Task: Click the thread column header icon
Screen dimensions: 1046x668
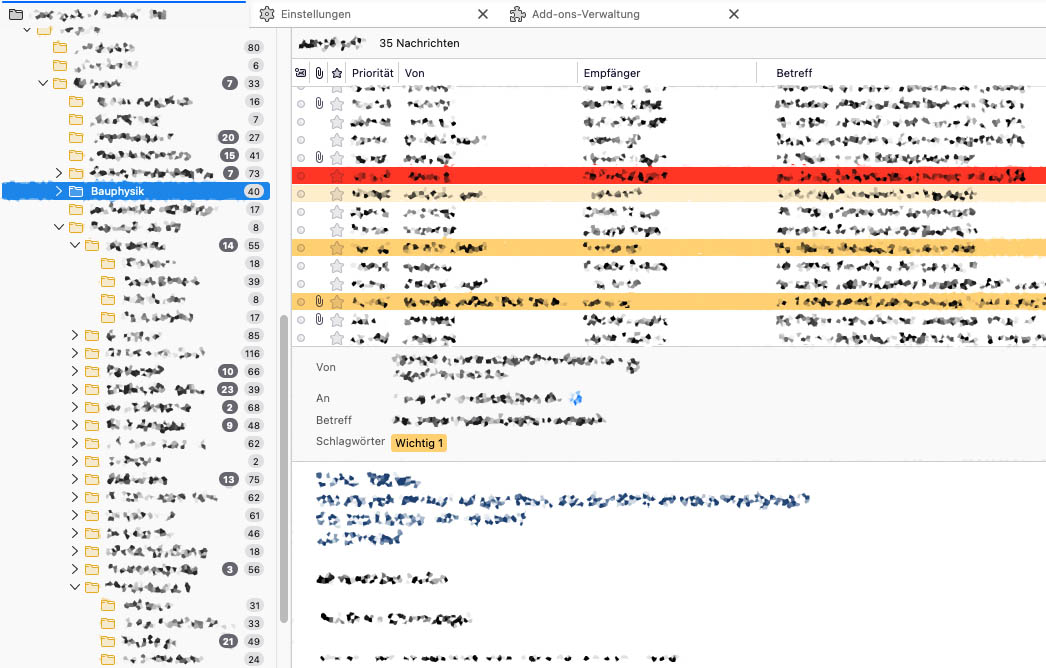Action: click(x=301, y=73)
